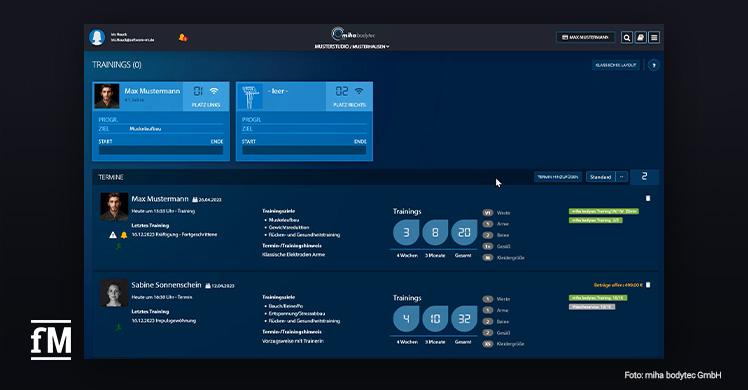Click the device icon on the empty station card

pos(249,96)
